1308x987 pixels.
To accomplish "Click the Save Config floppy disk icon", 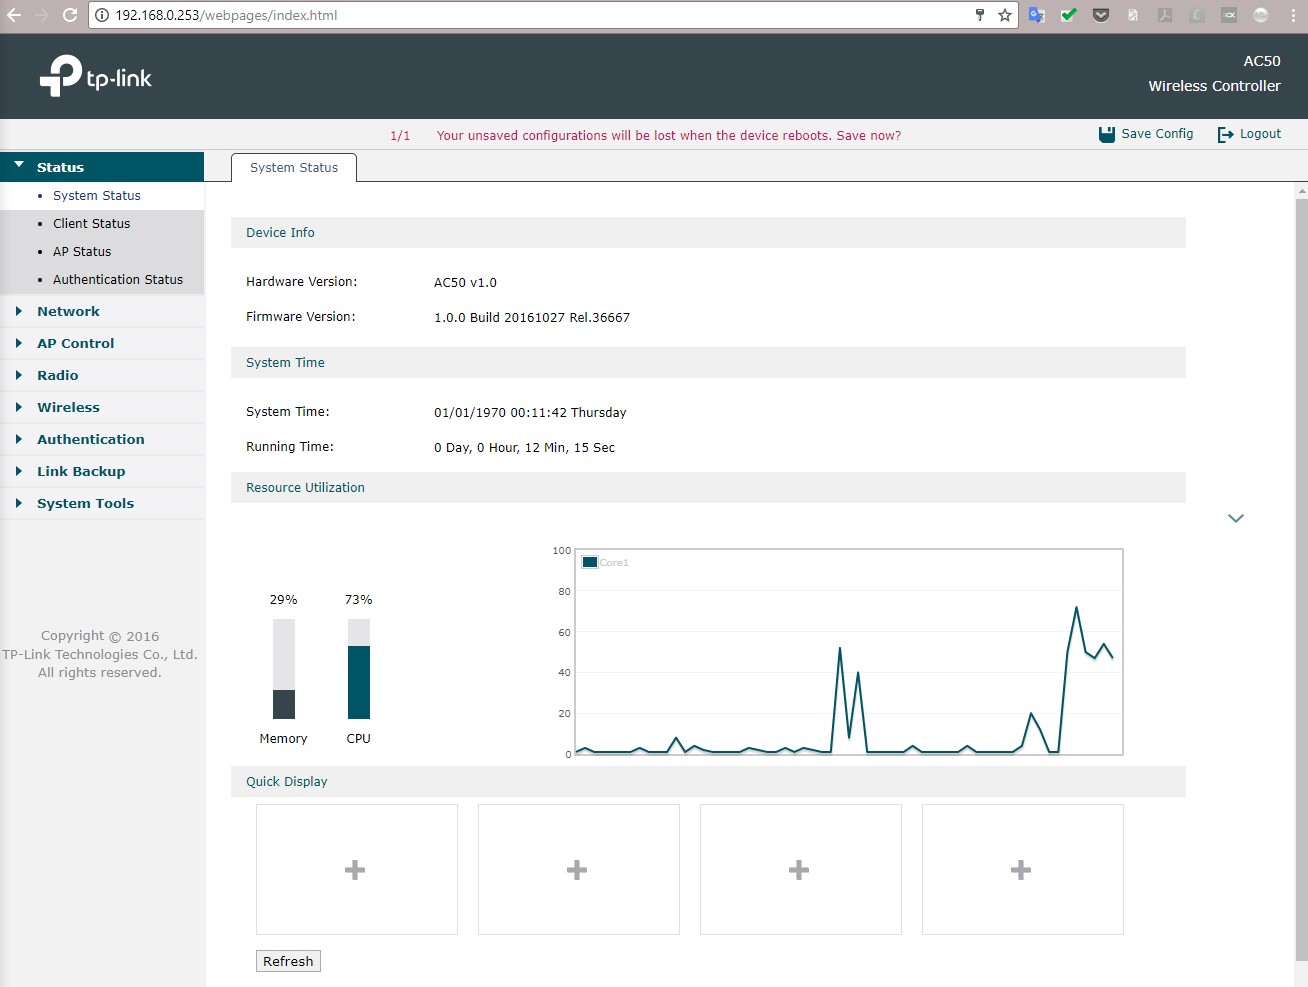I will coord(1106,134).
